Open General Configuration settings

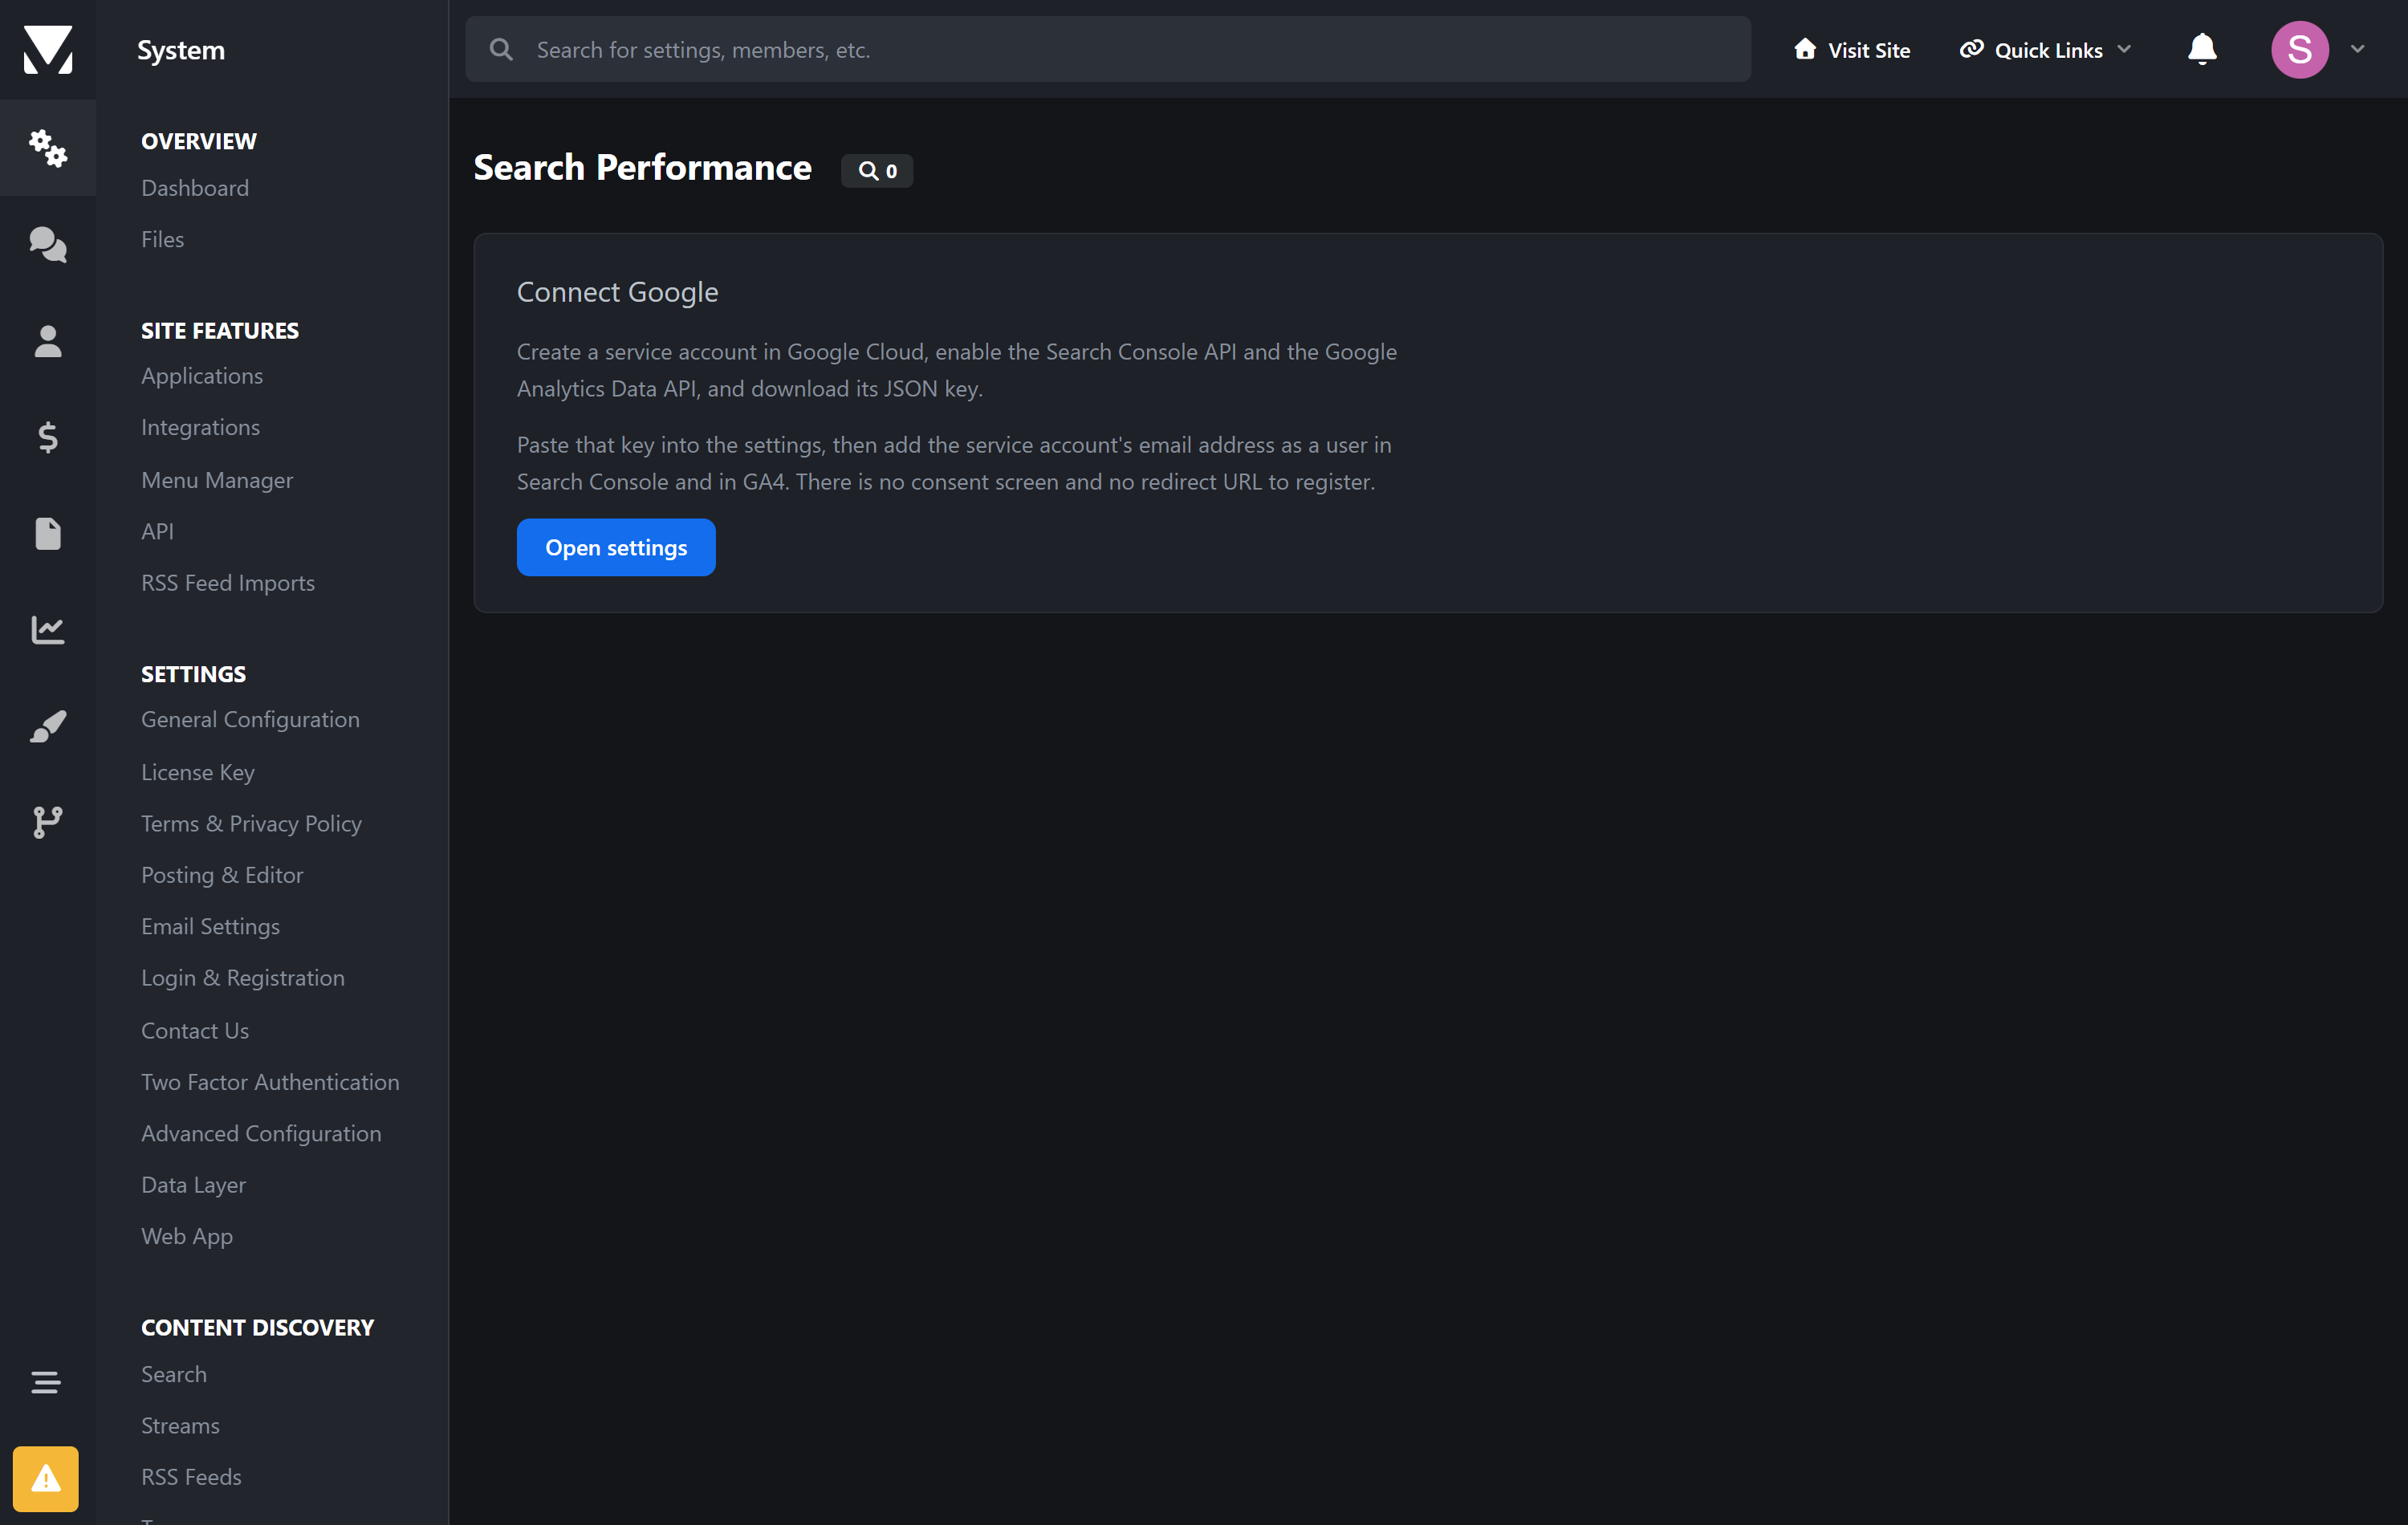[251, 719]
